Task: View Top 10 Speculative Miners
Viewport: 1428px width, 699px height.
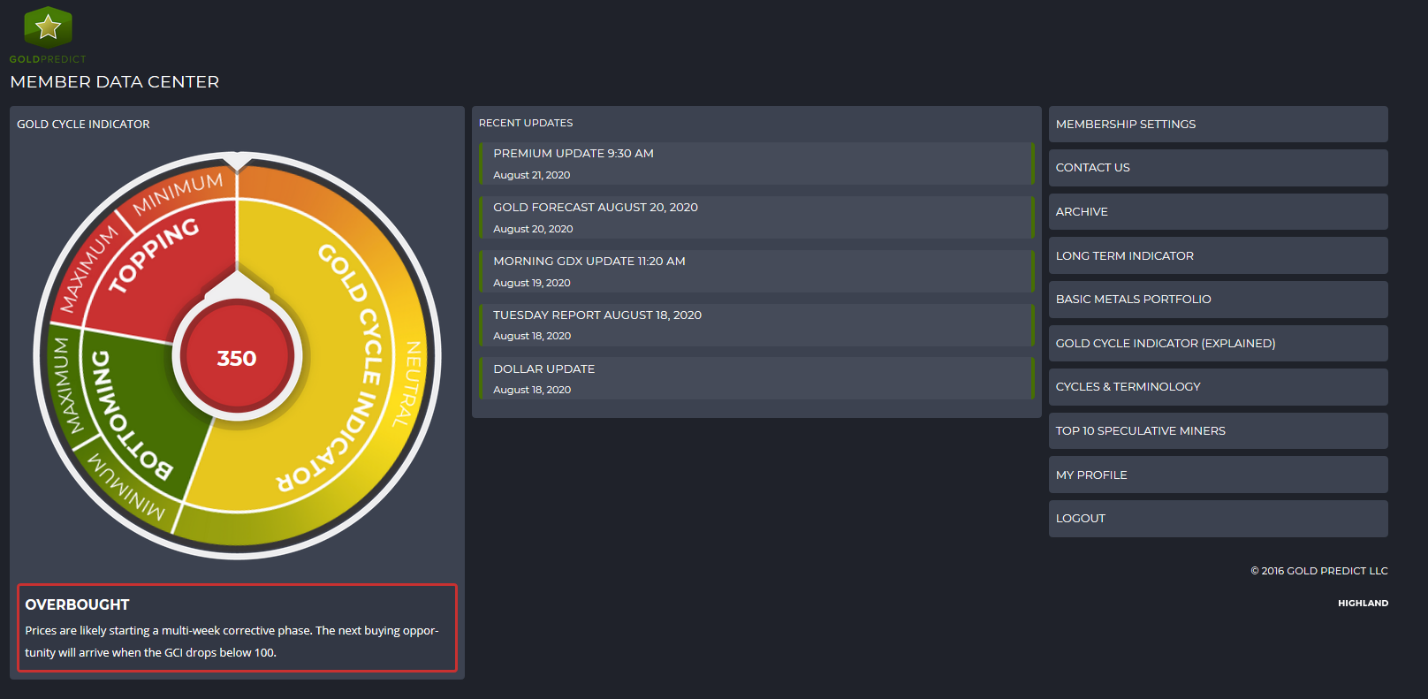Action: [x=1217, y=431]
